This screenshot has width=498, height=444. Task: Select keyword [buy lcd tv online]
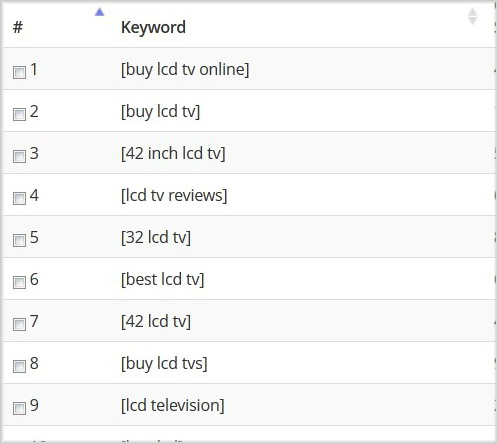tap(185, 70)
